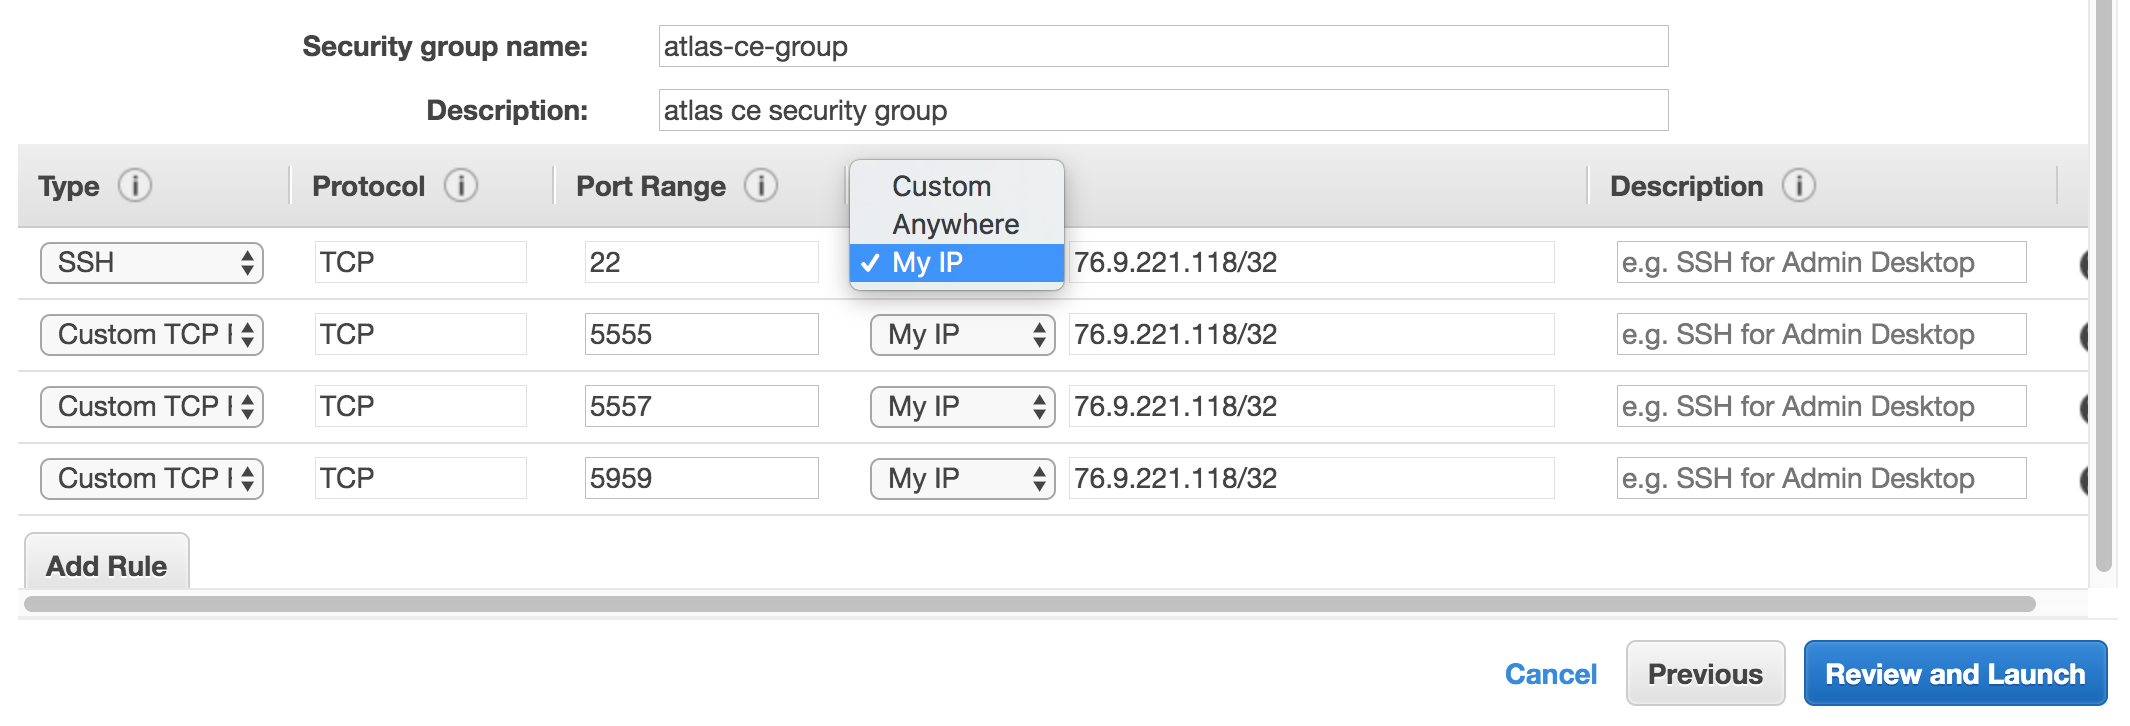Click the port range field containing 5557
The height and width of the screenshot is (726, 2130).
[x=701, y=407]
